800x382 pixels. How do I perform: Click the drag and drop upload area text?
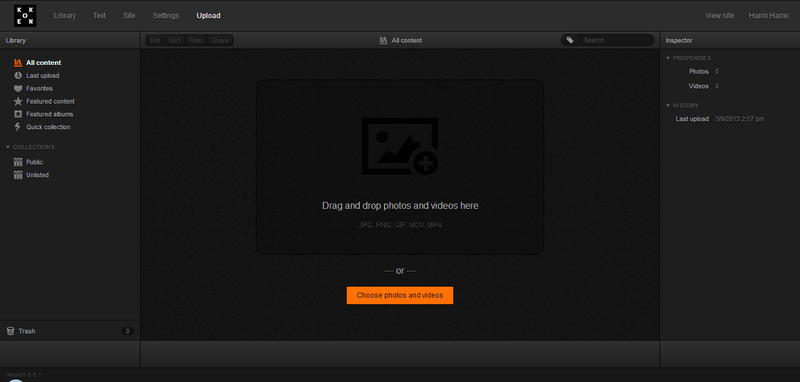400,206
